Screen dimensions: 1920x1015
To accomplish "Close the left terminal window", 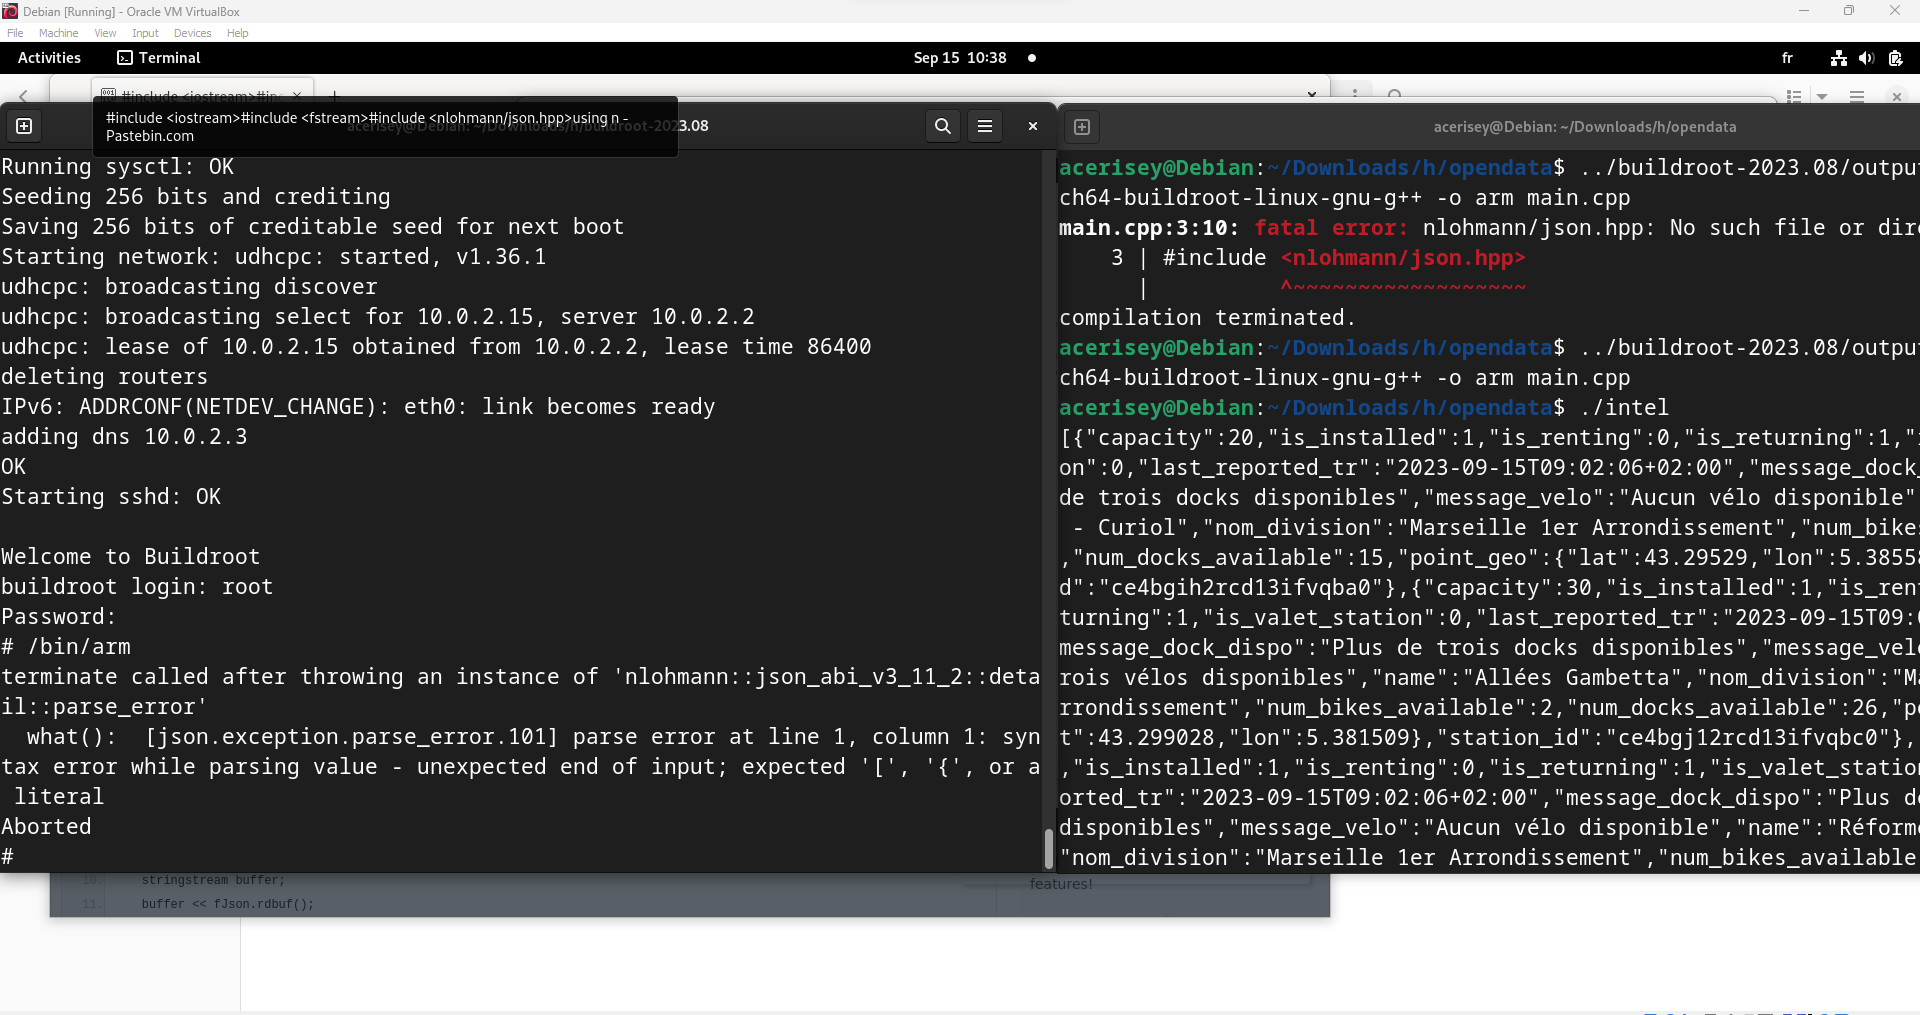I will click(x=1033, y=126).
